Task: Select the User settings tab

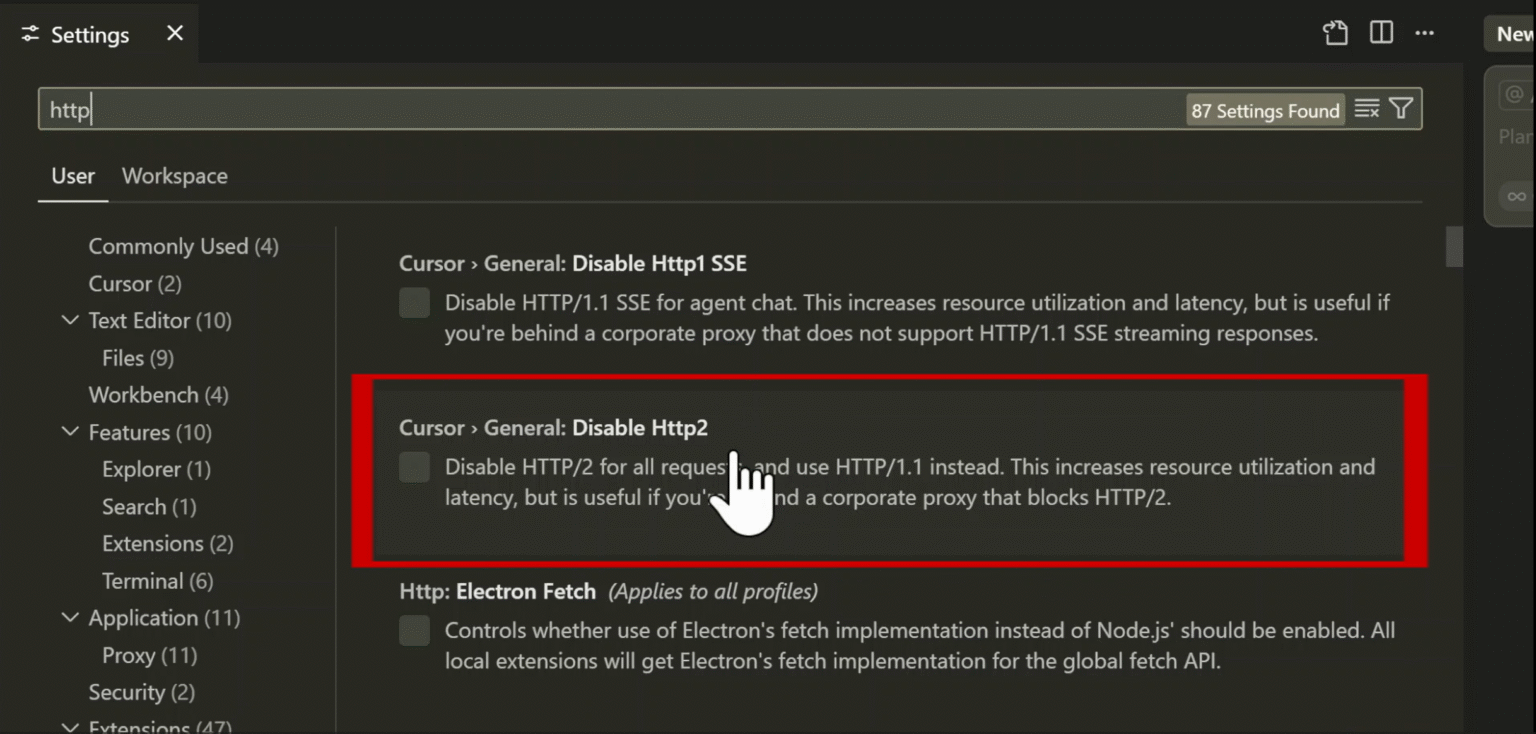Action: [x=73, y=176]
